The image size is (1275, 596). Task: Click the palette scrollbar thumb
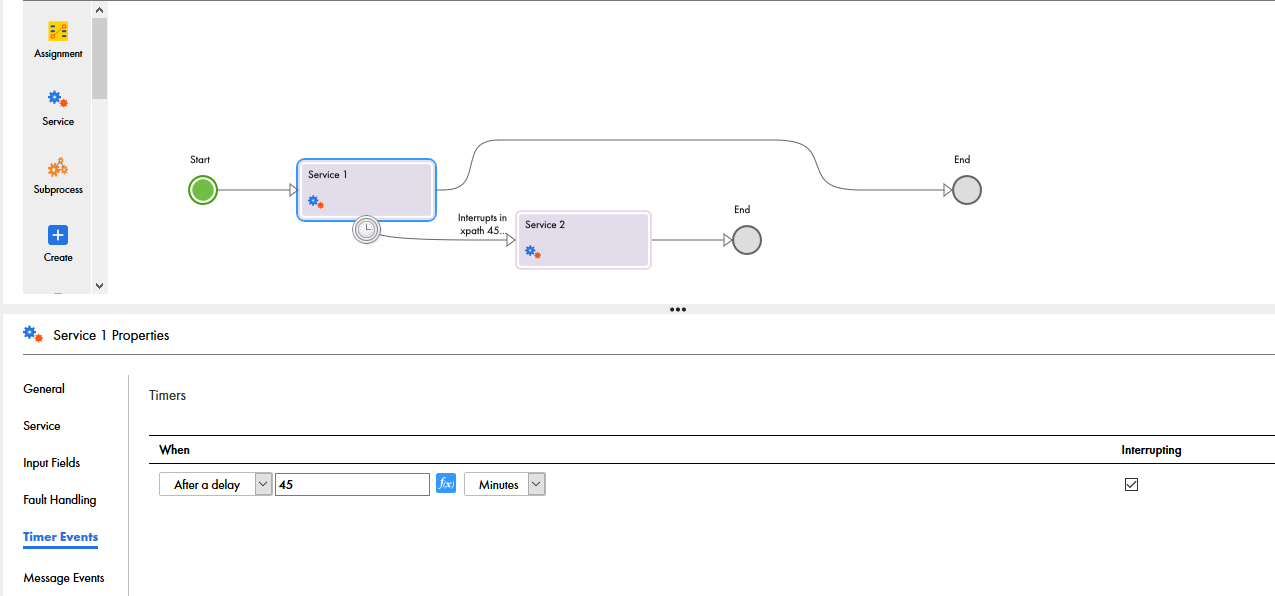[x=99, y=58]
